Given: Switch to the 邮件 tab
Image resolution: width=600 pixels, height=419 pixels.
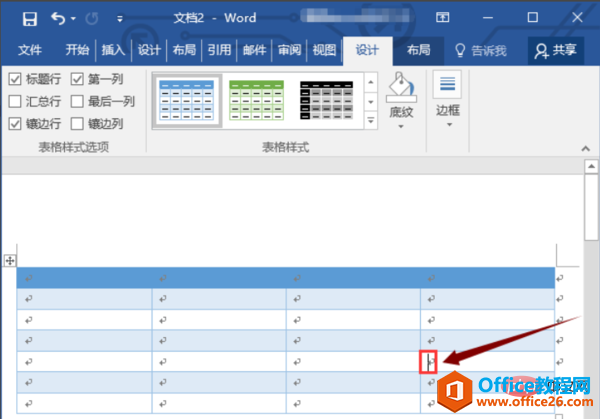Looking at the screenshot, I should (254, 50).
